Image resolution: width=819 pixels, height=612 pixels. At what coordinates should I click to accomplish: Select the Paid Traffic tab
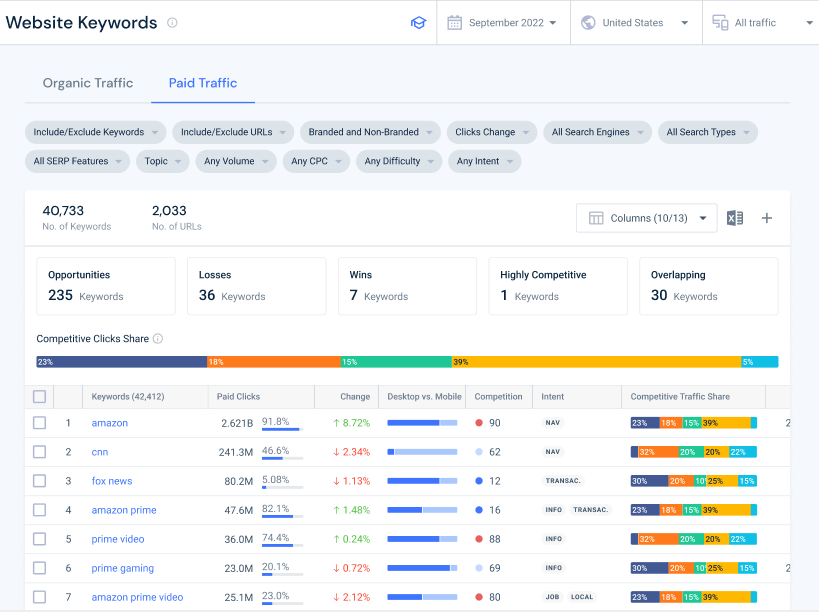203,83
